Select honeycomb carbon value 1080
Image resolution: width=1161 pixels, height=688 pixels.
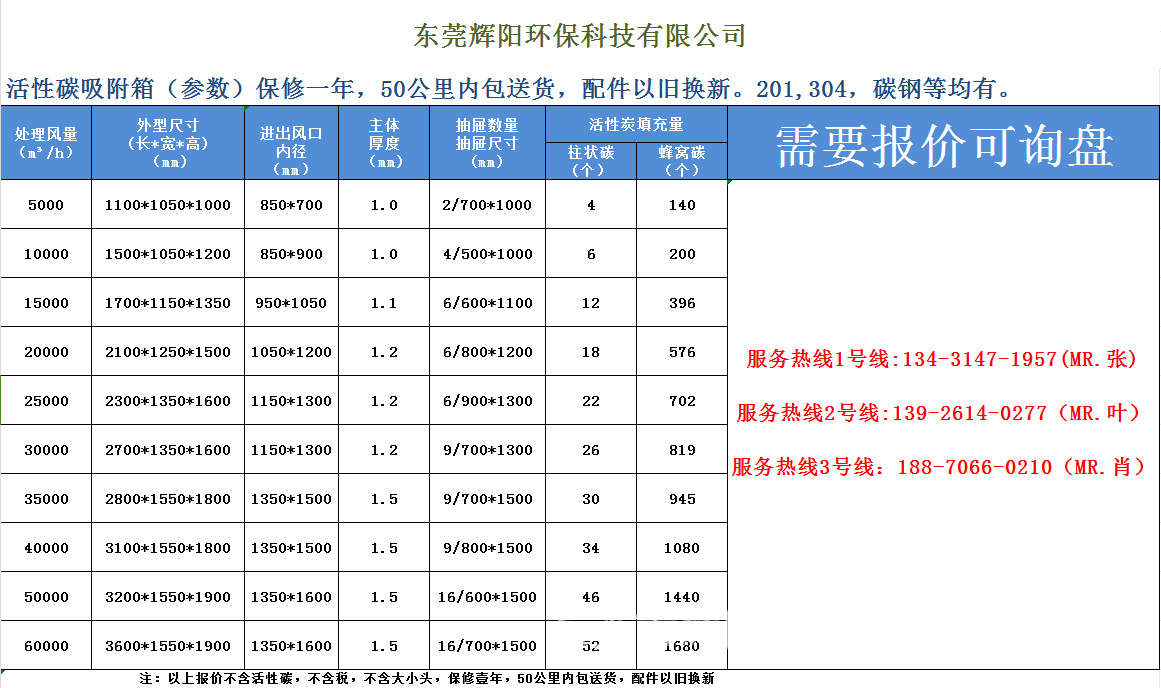(682, 548)
